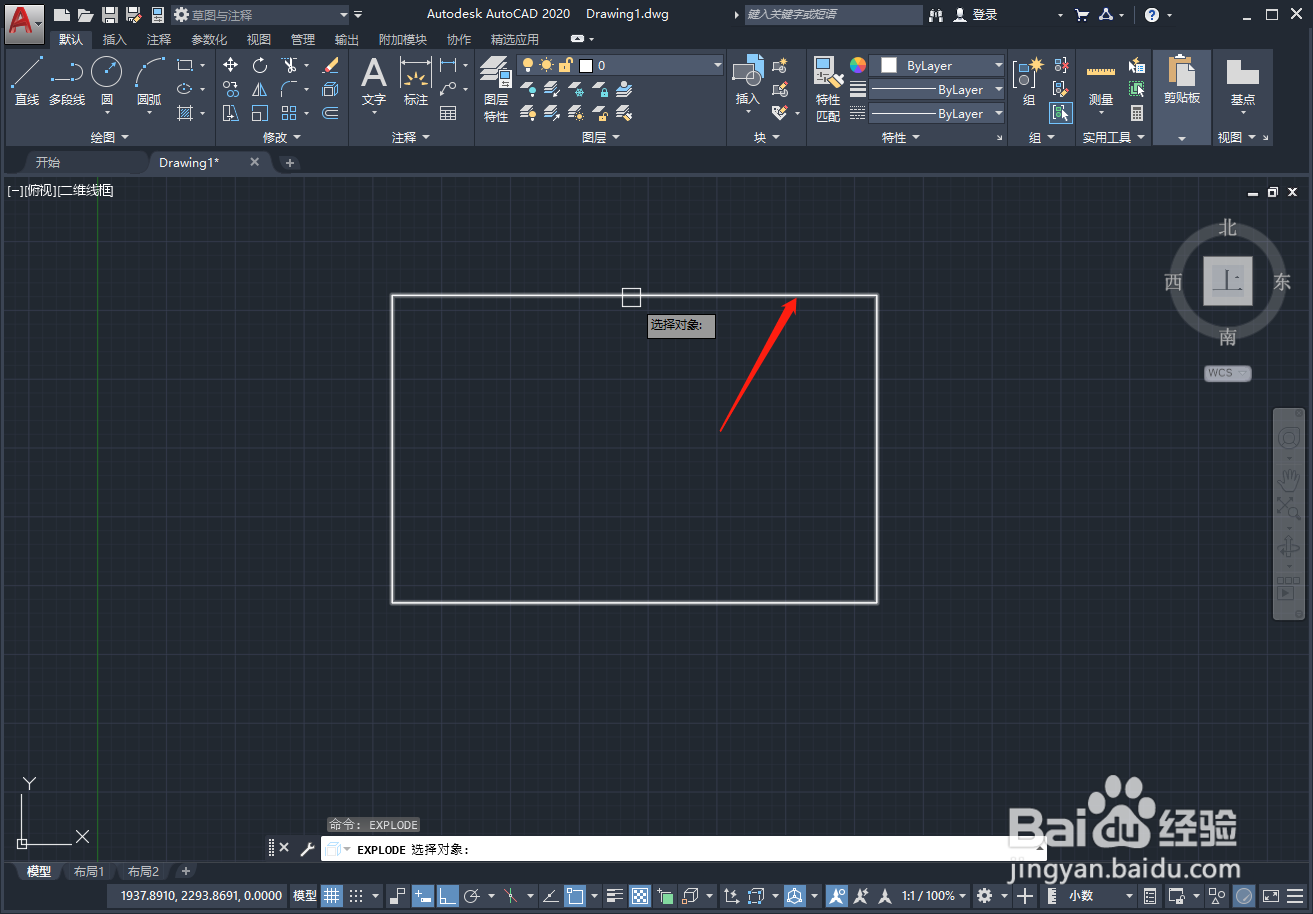Click the Trim scissors icon
Viewport: 1313px width, 914px height.
[289, 65]
